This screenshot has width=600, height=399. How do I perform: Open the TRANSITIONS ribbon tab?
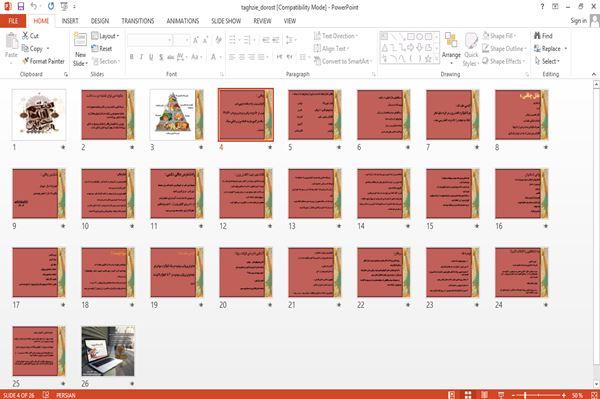pos(138,21)
